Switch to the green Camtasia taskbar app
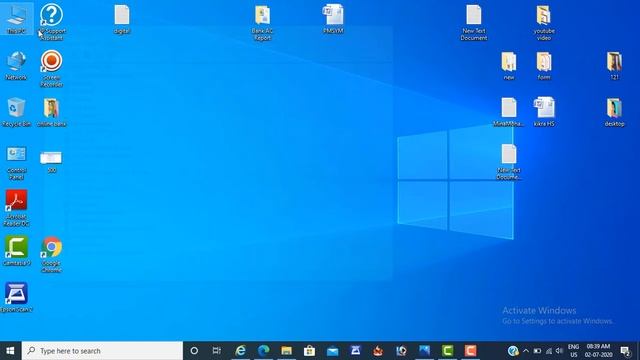This screenshot has height=360, width=640. 447,351
